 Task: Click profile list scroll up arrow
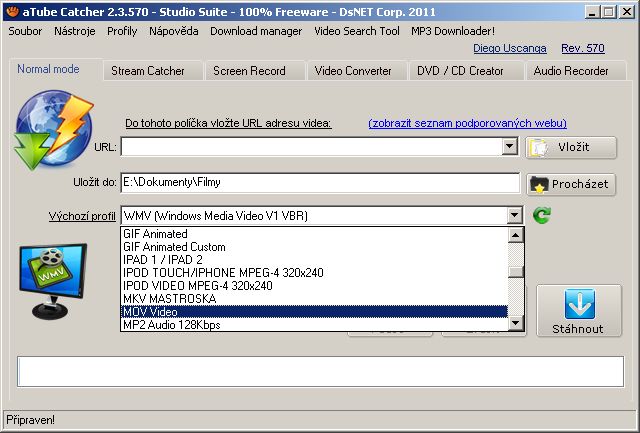click(x=516, y=235)
